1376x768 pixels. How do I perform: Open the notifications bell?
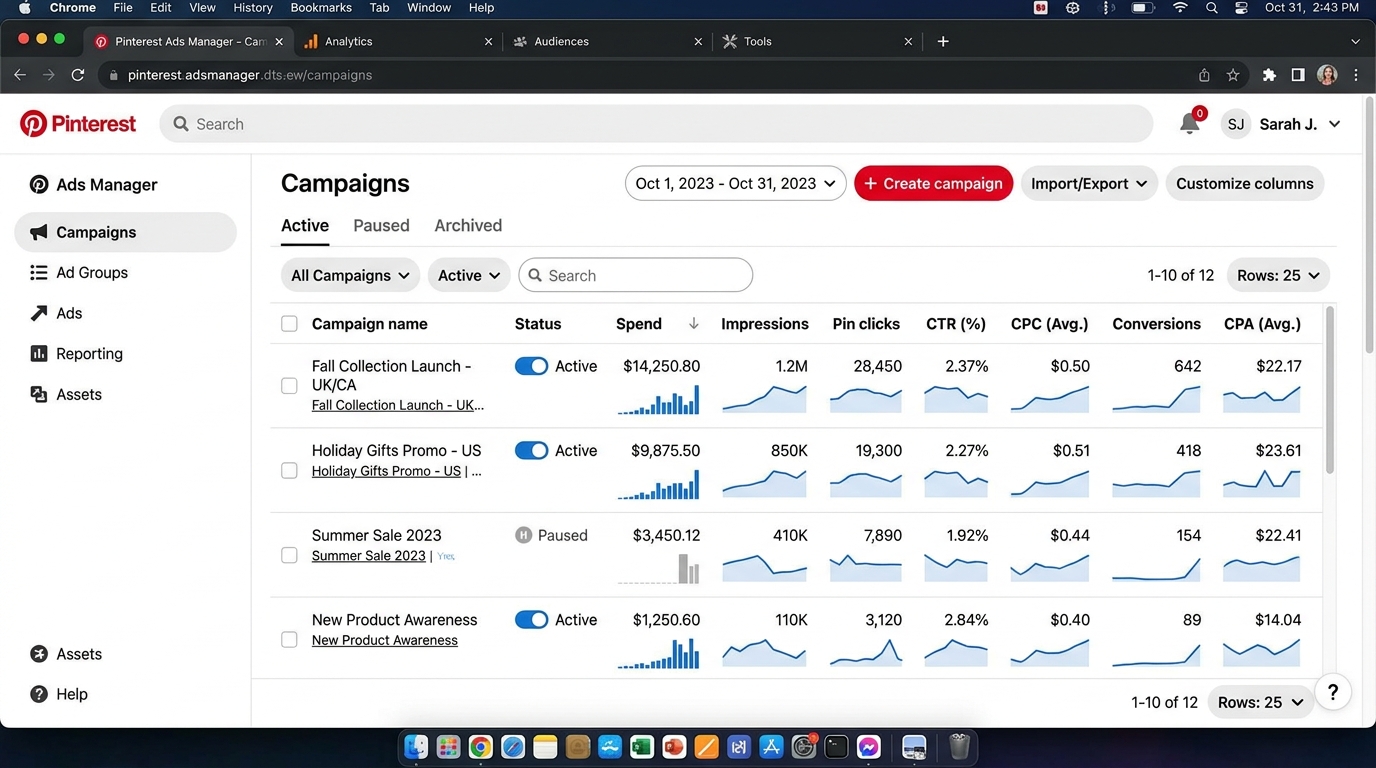click(1189, 124)
